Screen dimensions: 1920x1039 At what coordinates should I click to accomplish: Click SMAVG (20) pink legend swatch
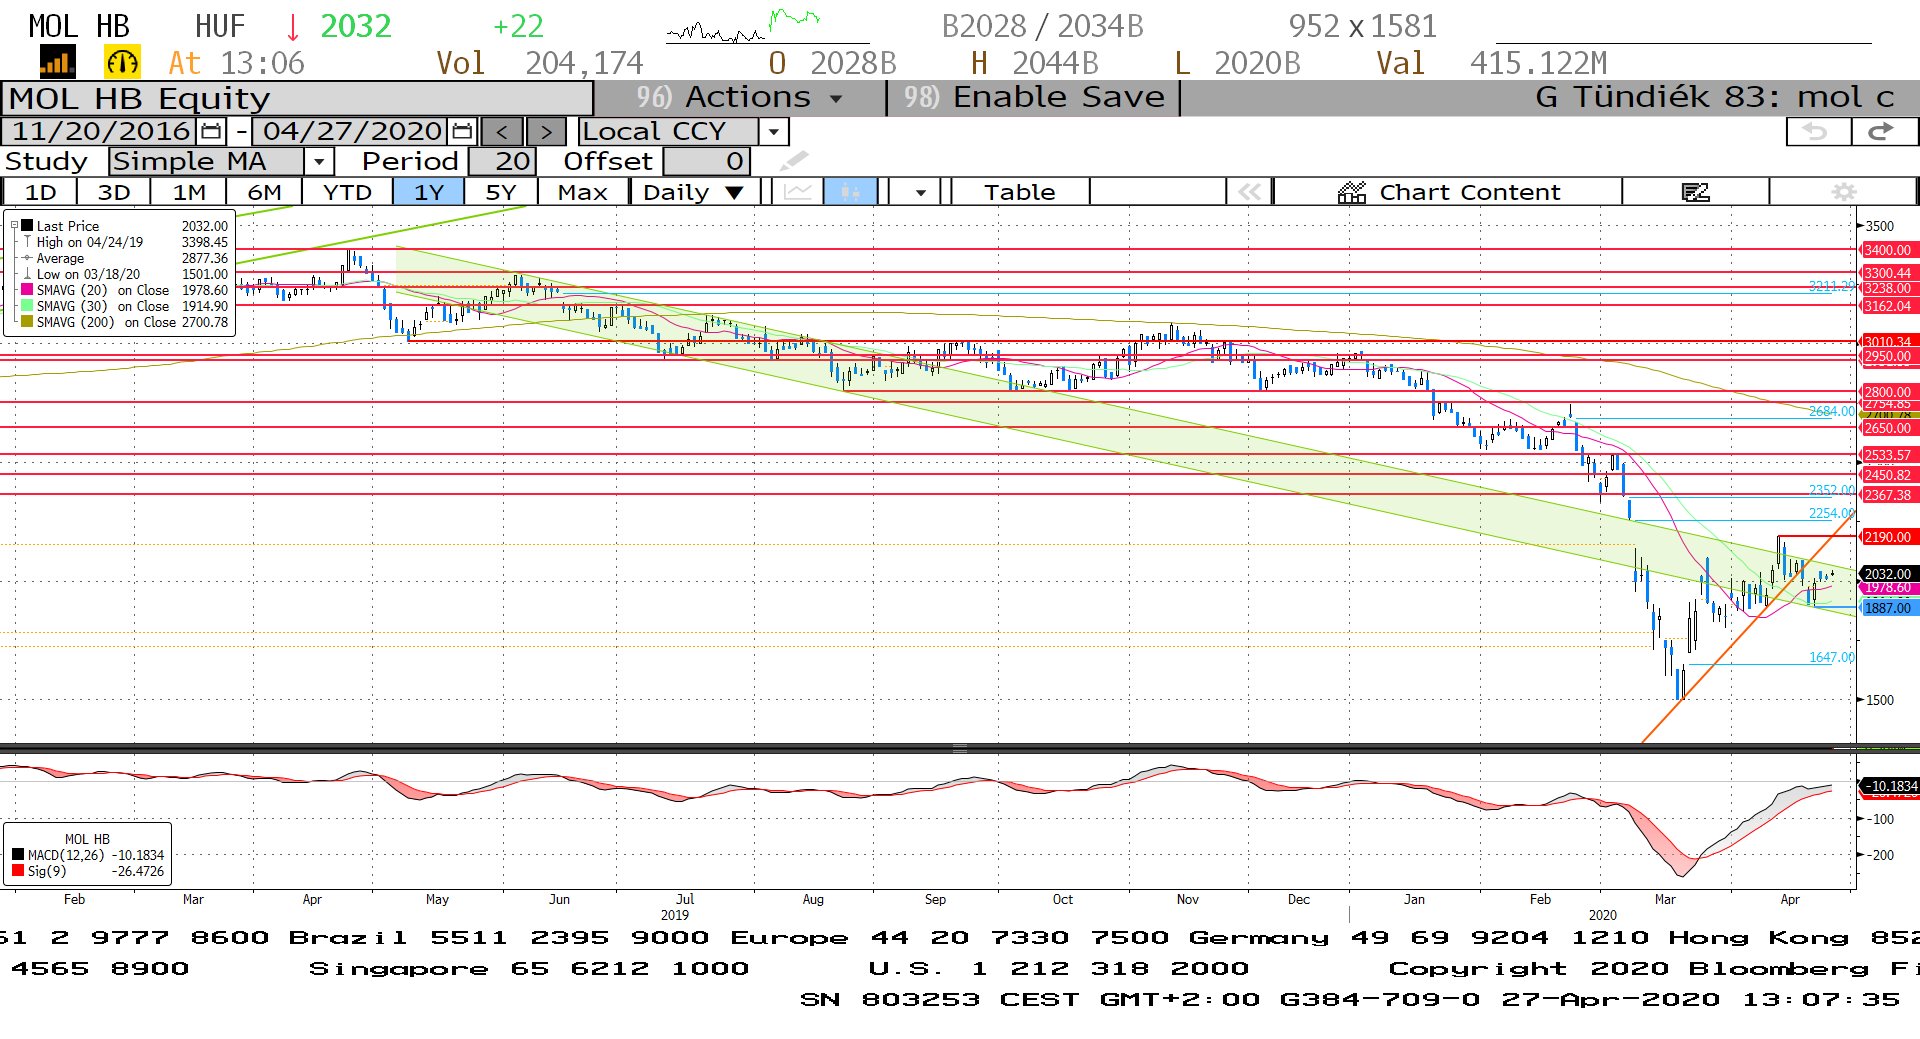point(27,290)
